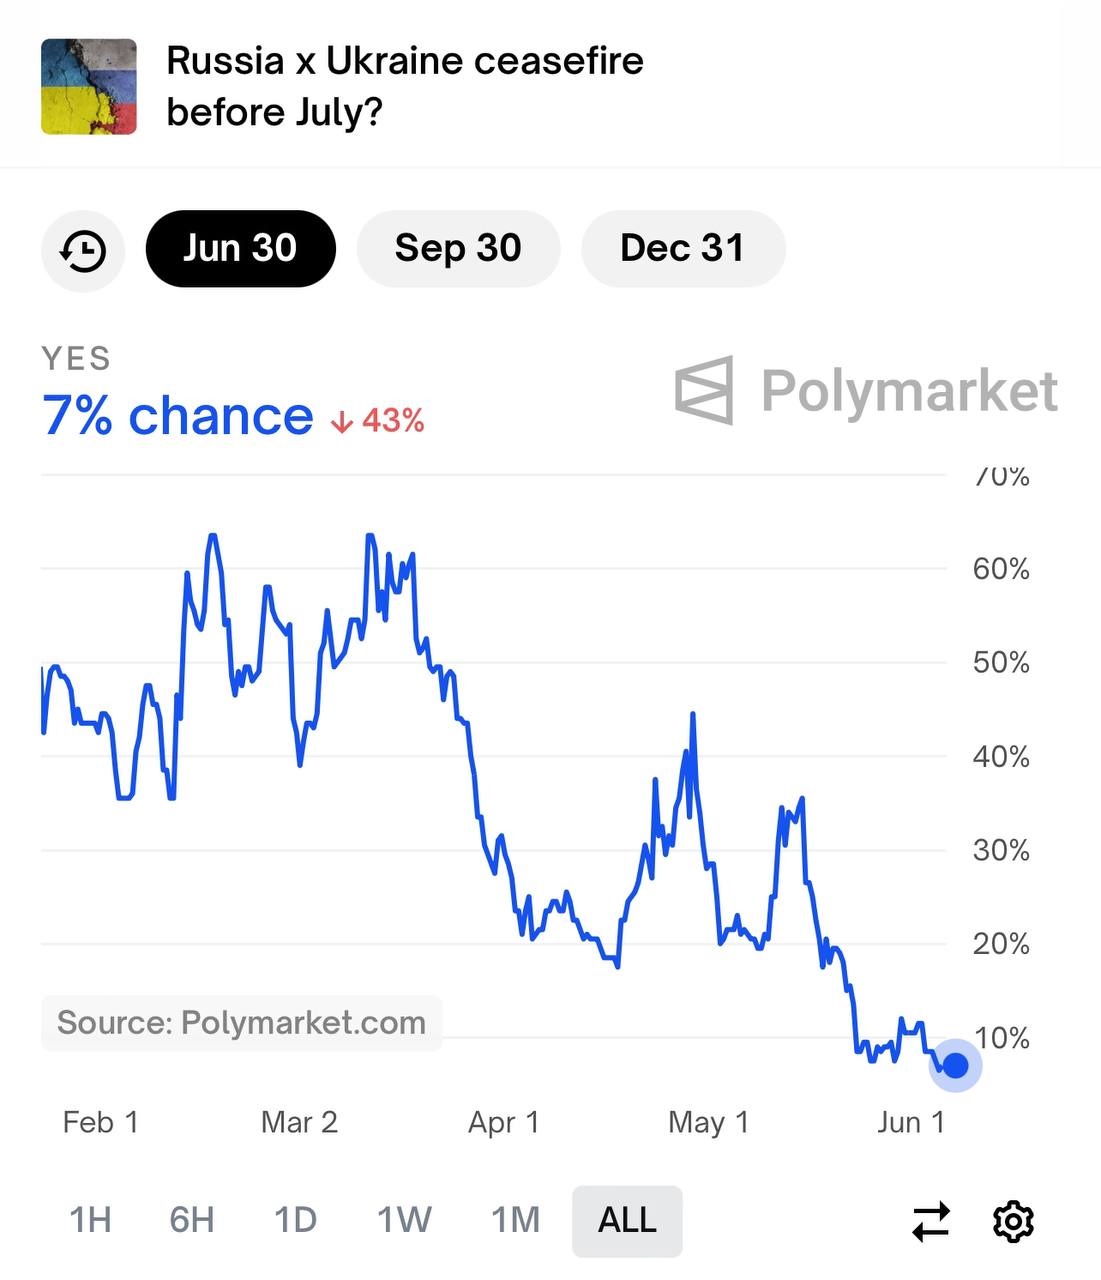This screenshot has height=1280, width=1101.
Task: Set chart range to 1D
Action: point(296,1220)
